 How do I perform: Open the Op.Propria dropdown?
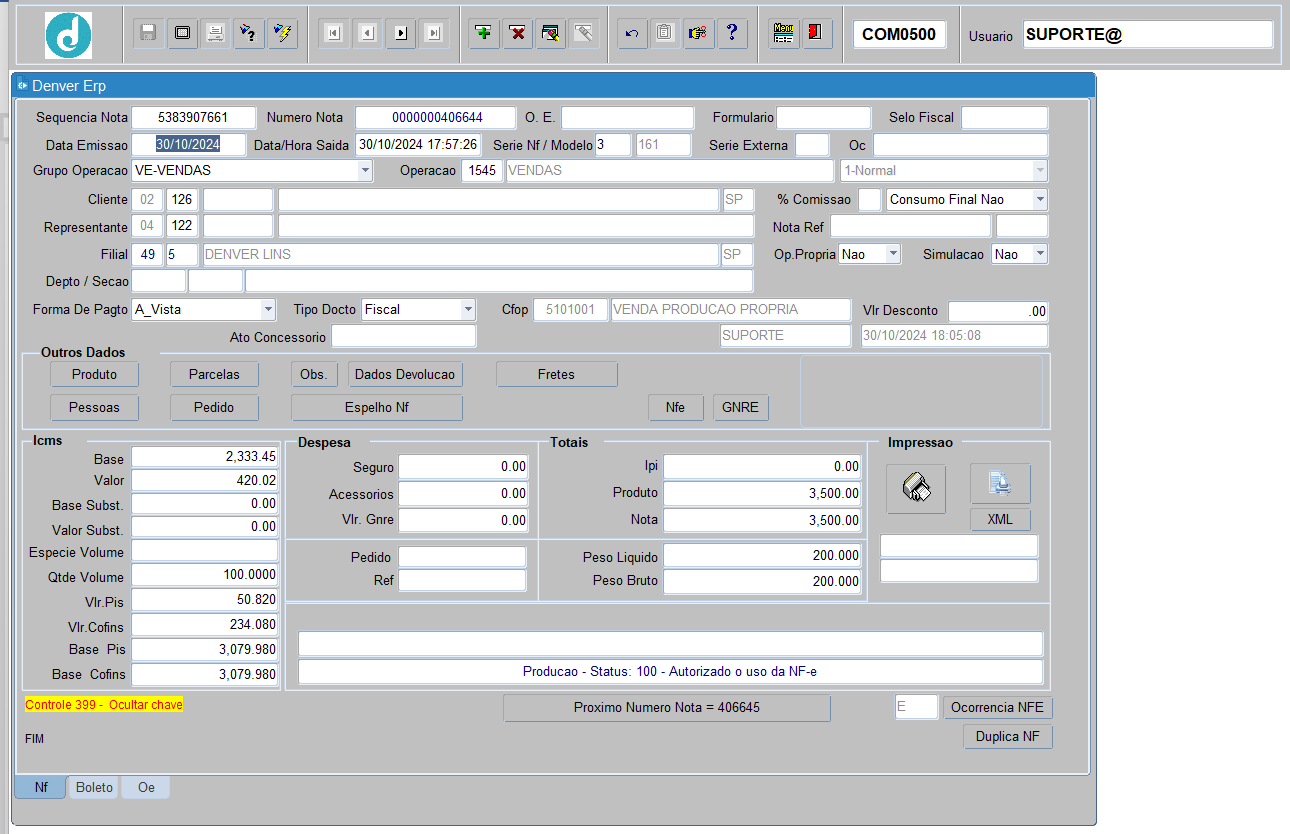(893, 254)
